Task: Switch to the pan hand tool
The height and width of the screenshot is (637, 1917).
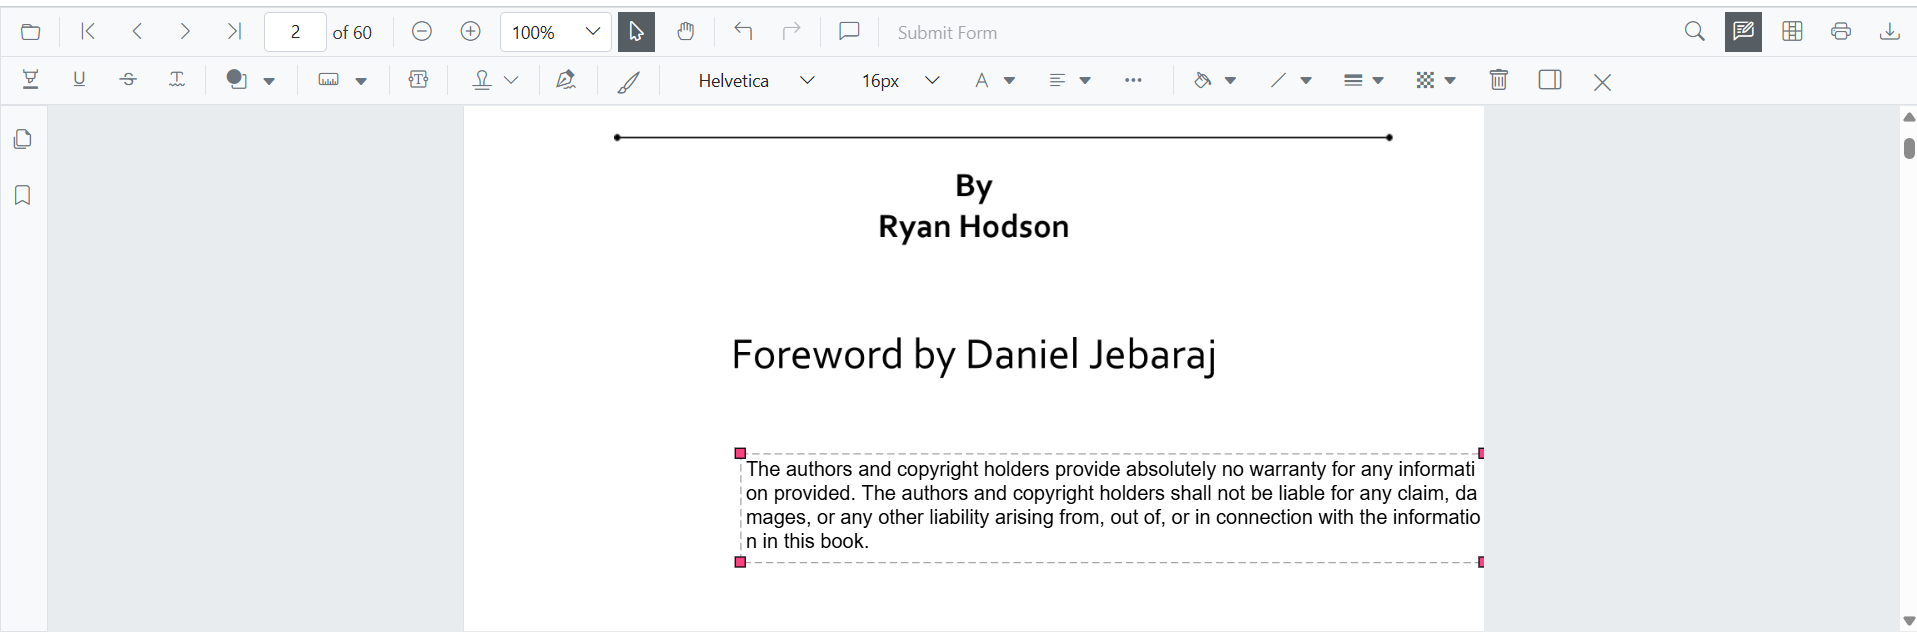Action: (685, 32)
